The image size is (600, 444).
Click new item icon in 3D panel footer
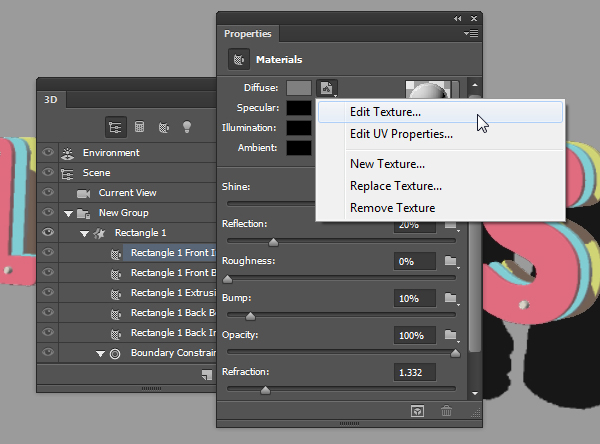point(207,375)
